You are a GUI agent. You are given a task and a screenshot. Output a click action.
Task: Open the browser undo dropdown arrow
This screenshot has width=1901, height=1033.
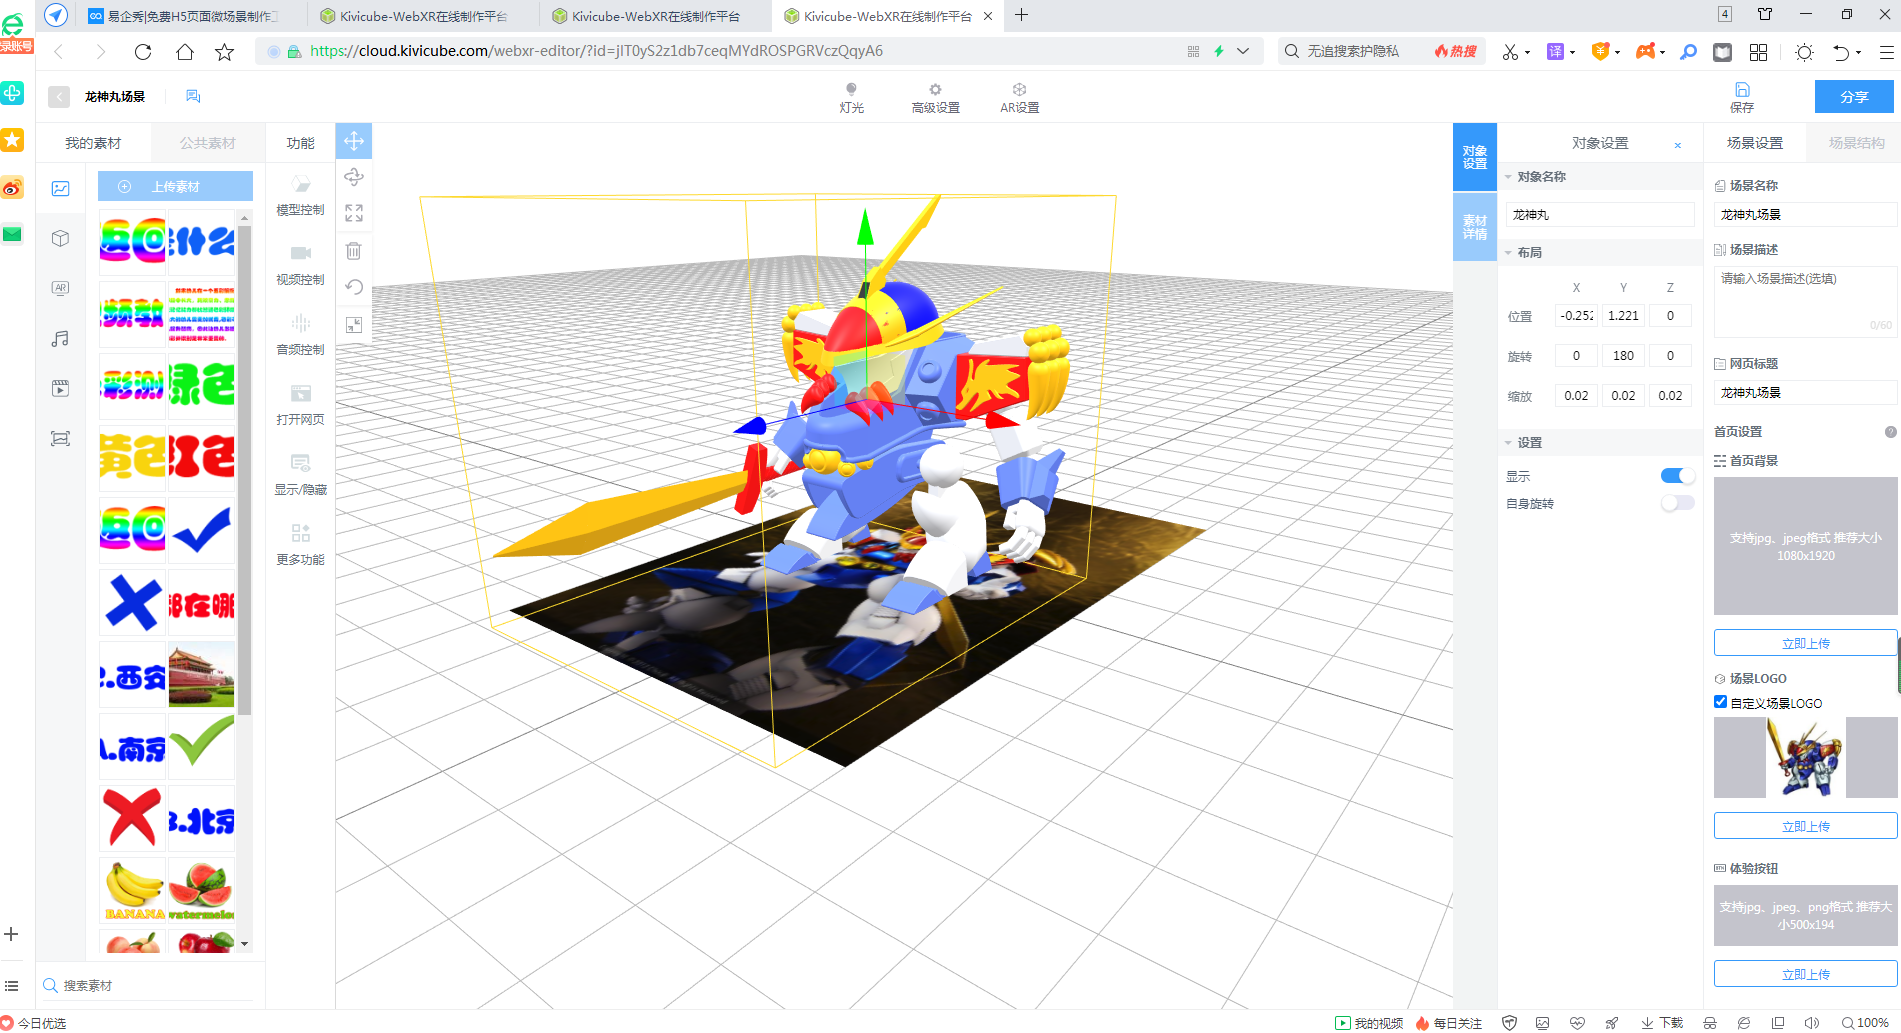pos(1858,52)
